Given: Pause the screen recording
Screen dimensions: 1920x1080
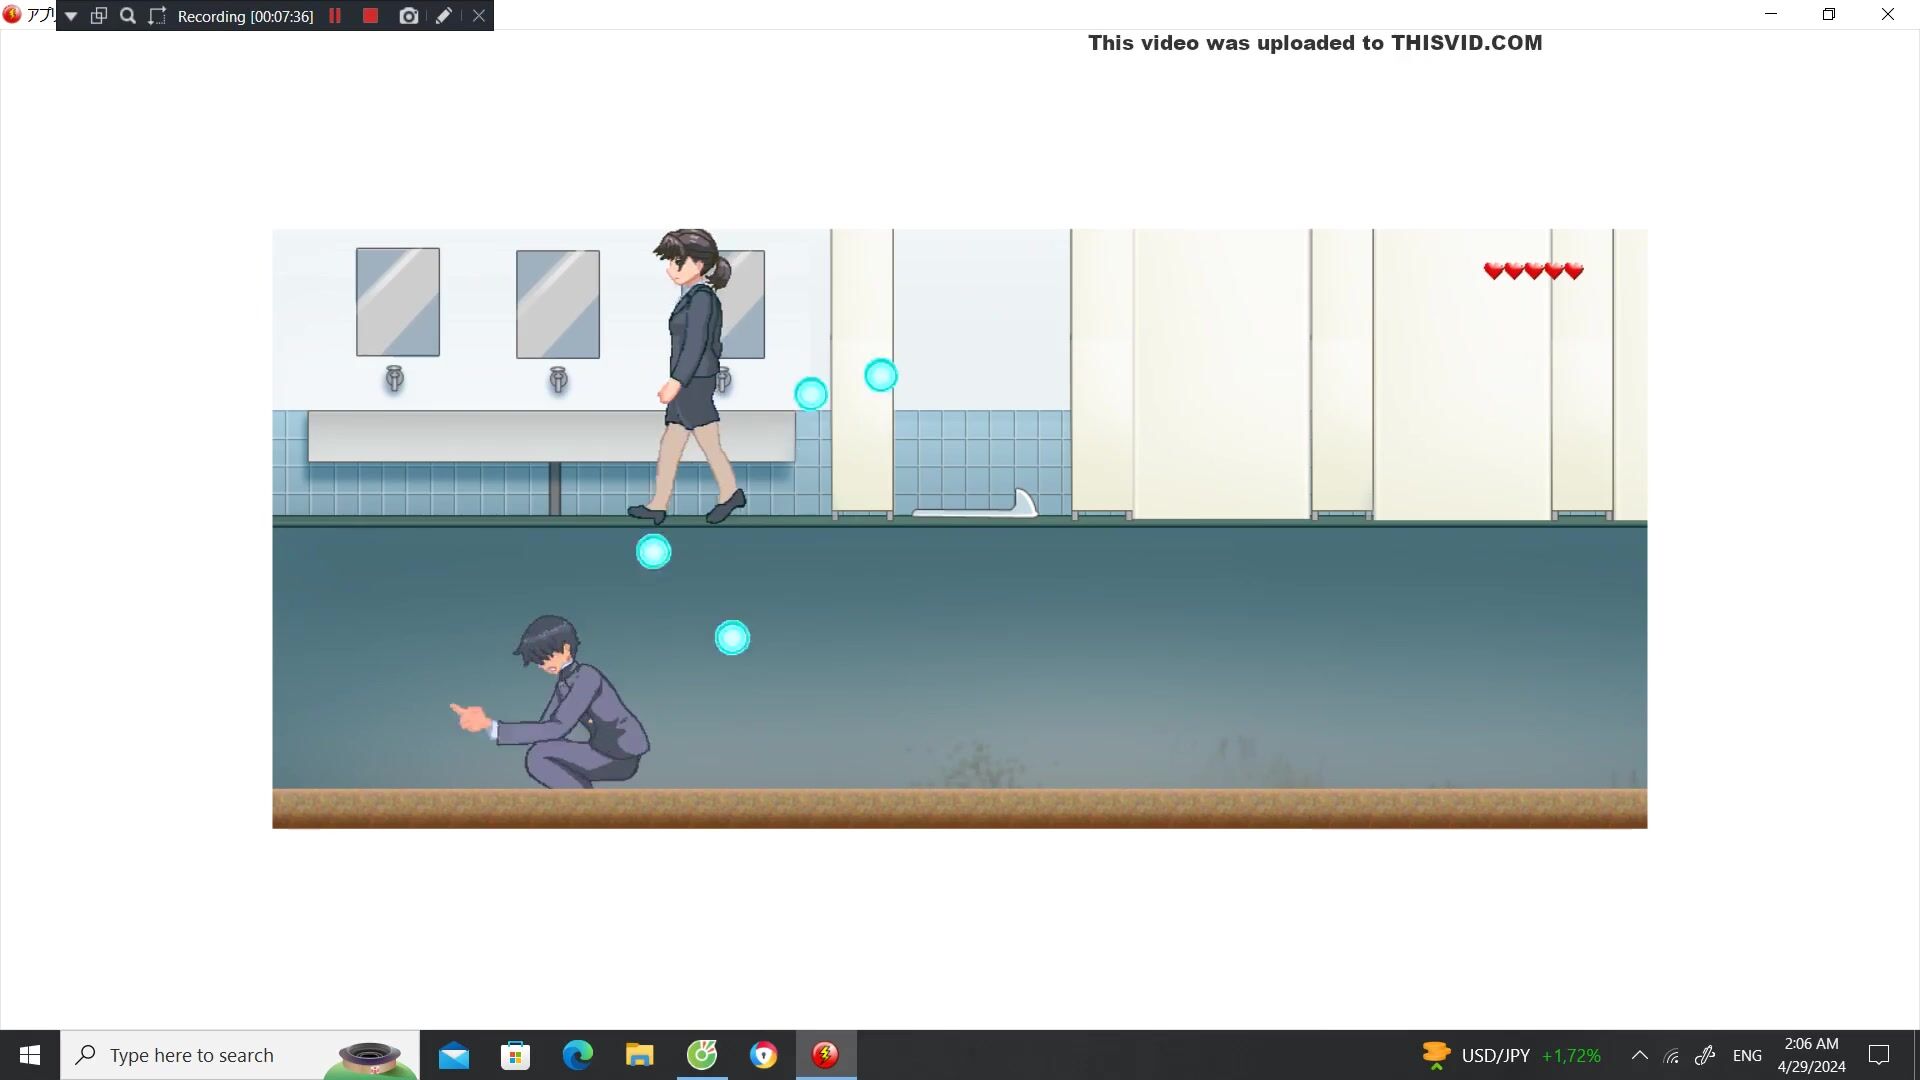Looking at the screenshot, I should tap(335, 16).
